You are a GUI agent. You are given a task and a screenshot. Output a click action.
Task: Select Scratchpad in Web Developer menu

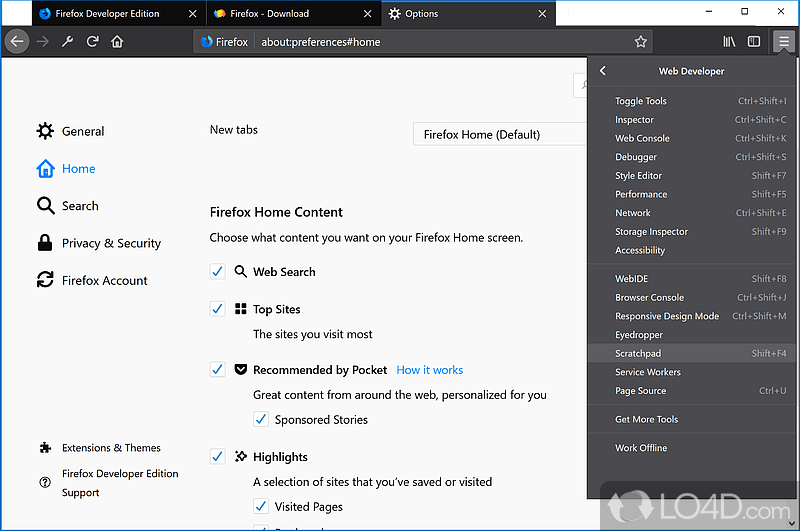click(691, 353)
